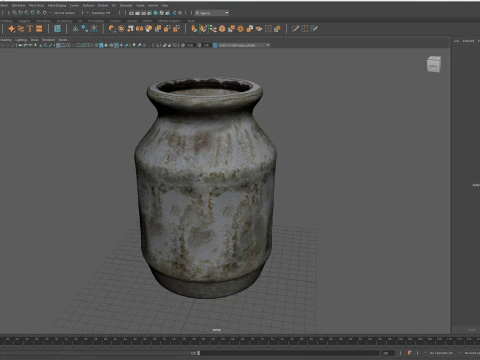Image resolution: width=480 pixels, height=360 pixels.
Task: Open the Symmetry Off dropdown
Action: pyautogui.click(x=100, y=13)
